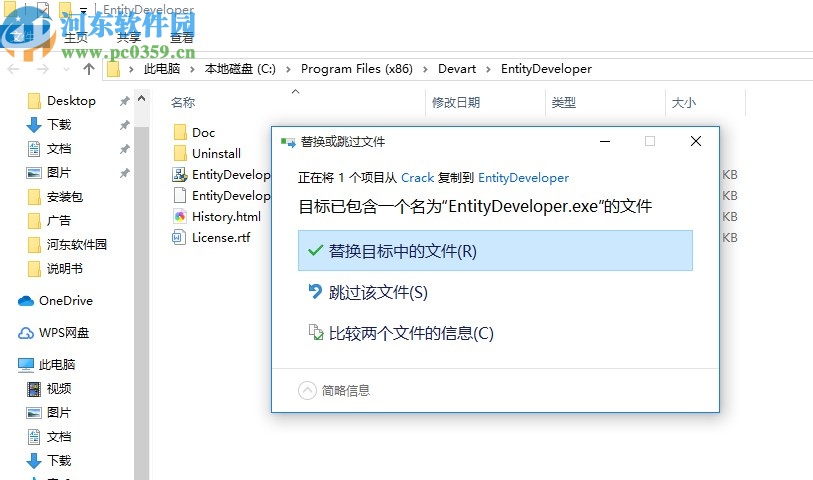Sort by 大小 column header
The width and height of the screenshot is (813, 480).
(683, 103)
